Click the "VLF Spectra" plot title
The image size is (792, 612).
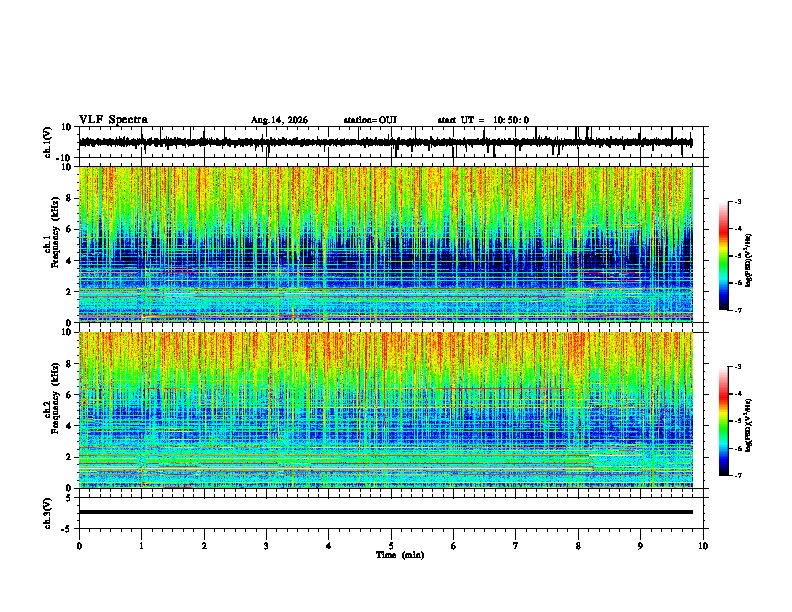(114, 120)
